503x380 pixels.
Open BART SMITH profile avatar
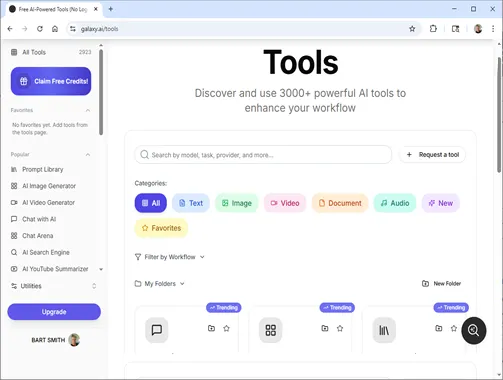(x=74, y=340)
